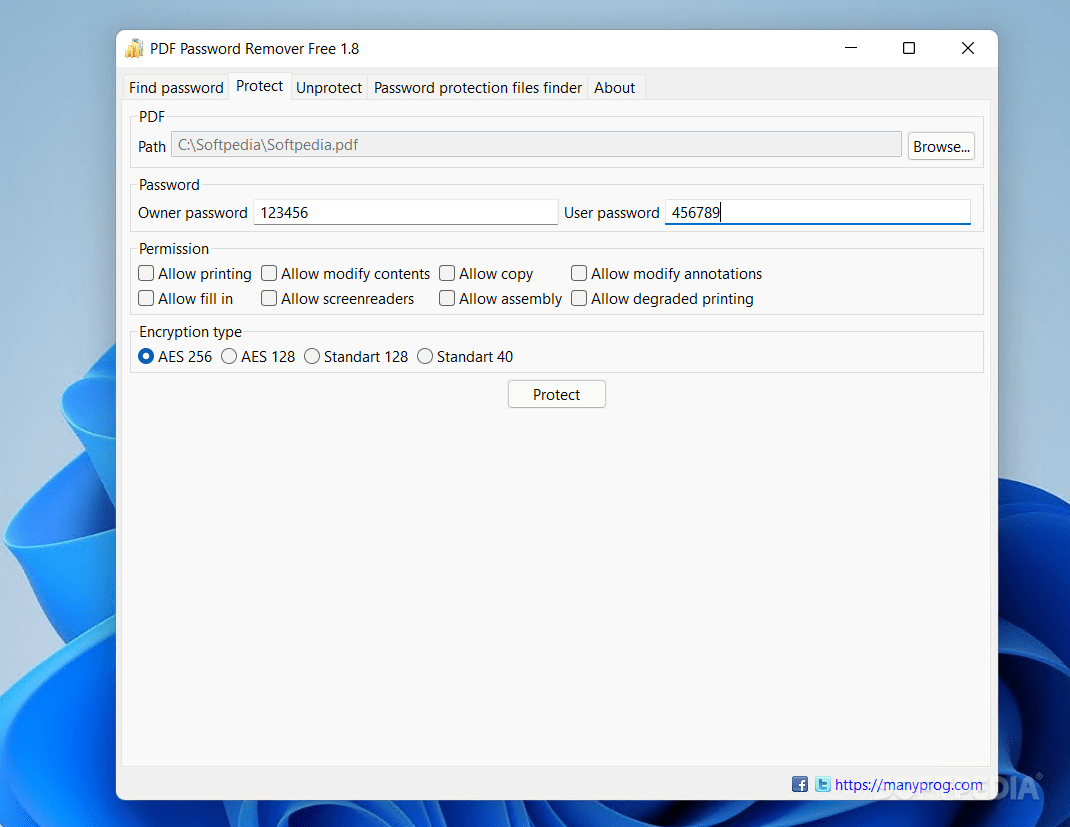Open the Facebook page via the Facebook icon
This screenshot has width=1070, height=827.
tap(799, 784)
